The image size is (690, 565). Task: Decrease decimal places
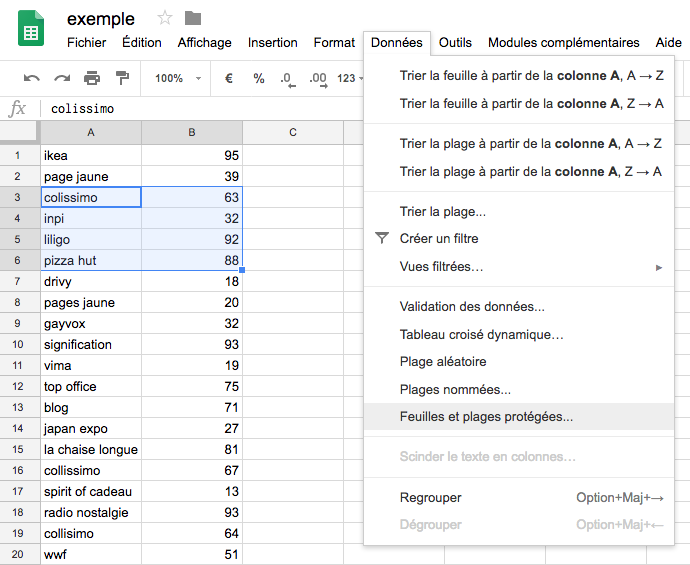click(287, 78)
